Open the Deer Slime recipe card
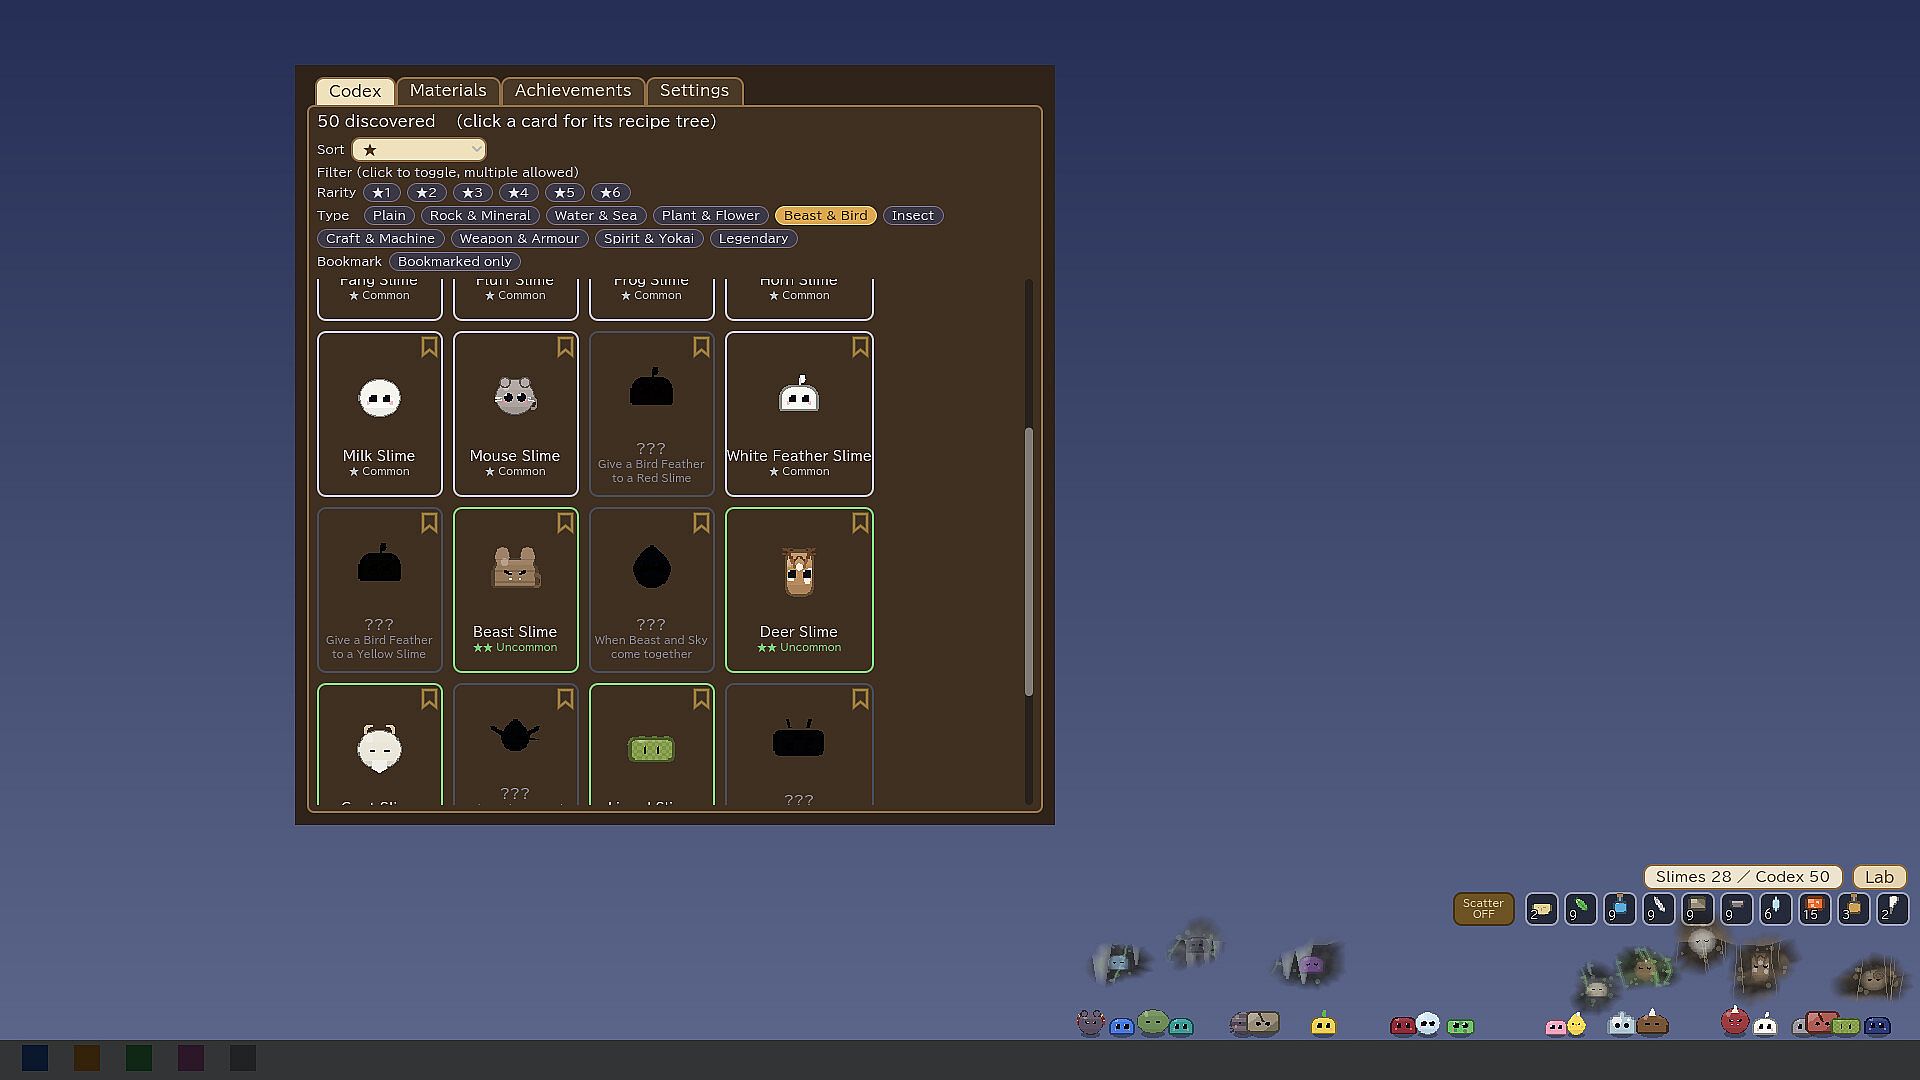Image resolution: width=1920 pixels, height=1080 pixels. [x=799, y=590]
